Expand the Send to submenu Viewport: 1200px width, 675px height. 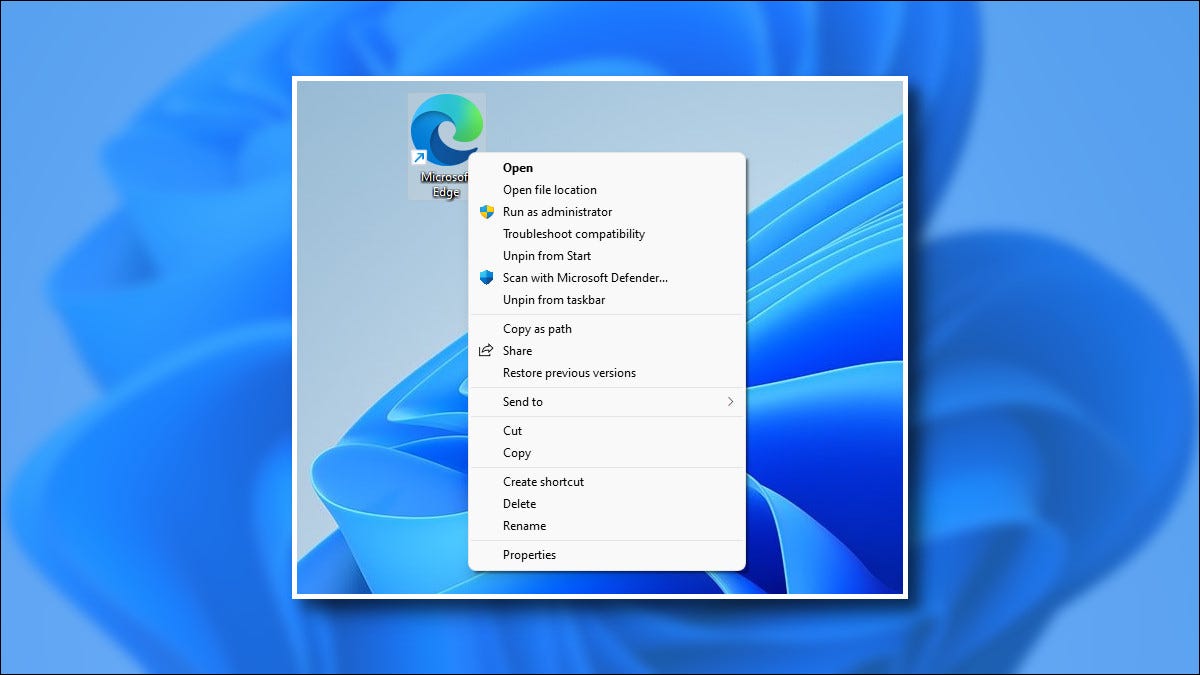(x=522, y=401)
